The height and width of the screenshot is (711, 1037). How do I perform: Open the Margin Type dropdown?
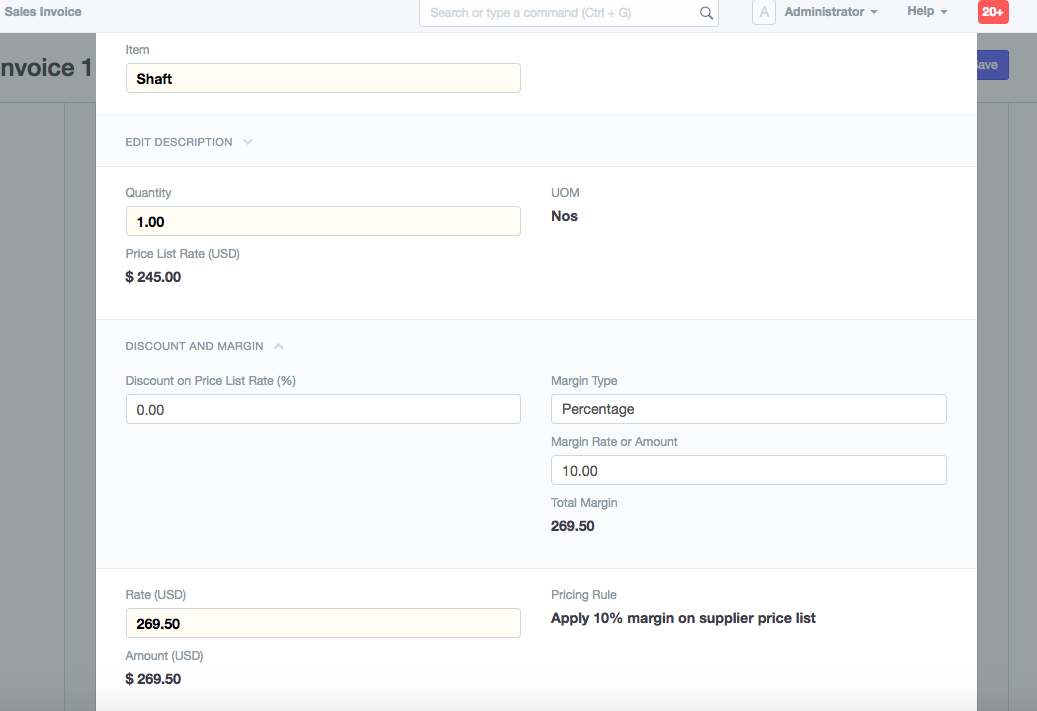tap(748, 409)
